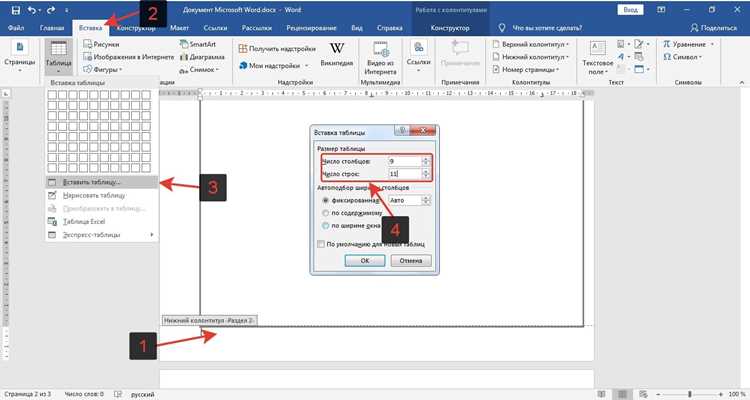Open the Справка (Help) tab
This screenshot has height=400, width=750.
pyautogui.click(x=389, y=28)
